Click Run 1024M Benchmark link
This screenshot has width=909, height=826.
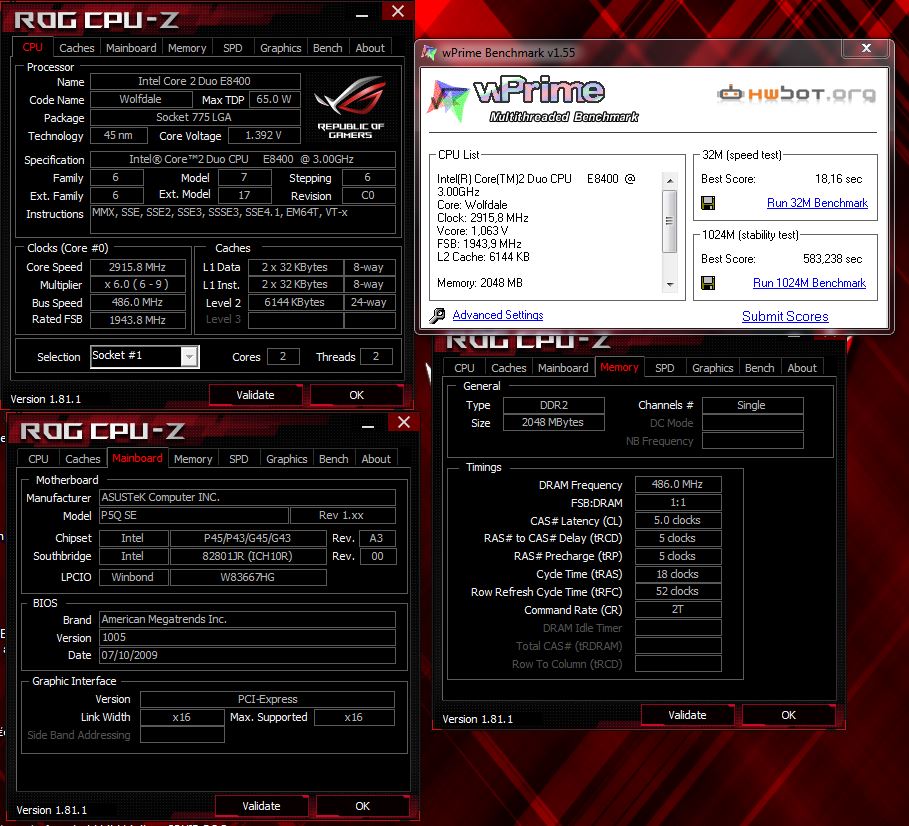coord(809,283)
